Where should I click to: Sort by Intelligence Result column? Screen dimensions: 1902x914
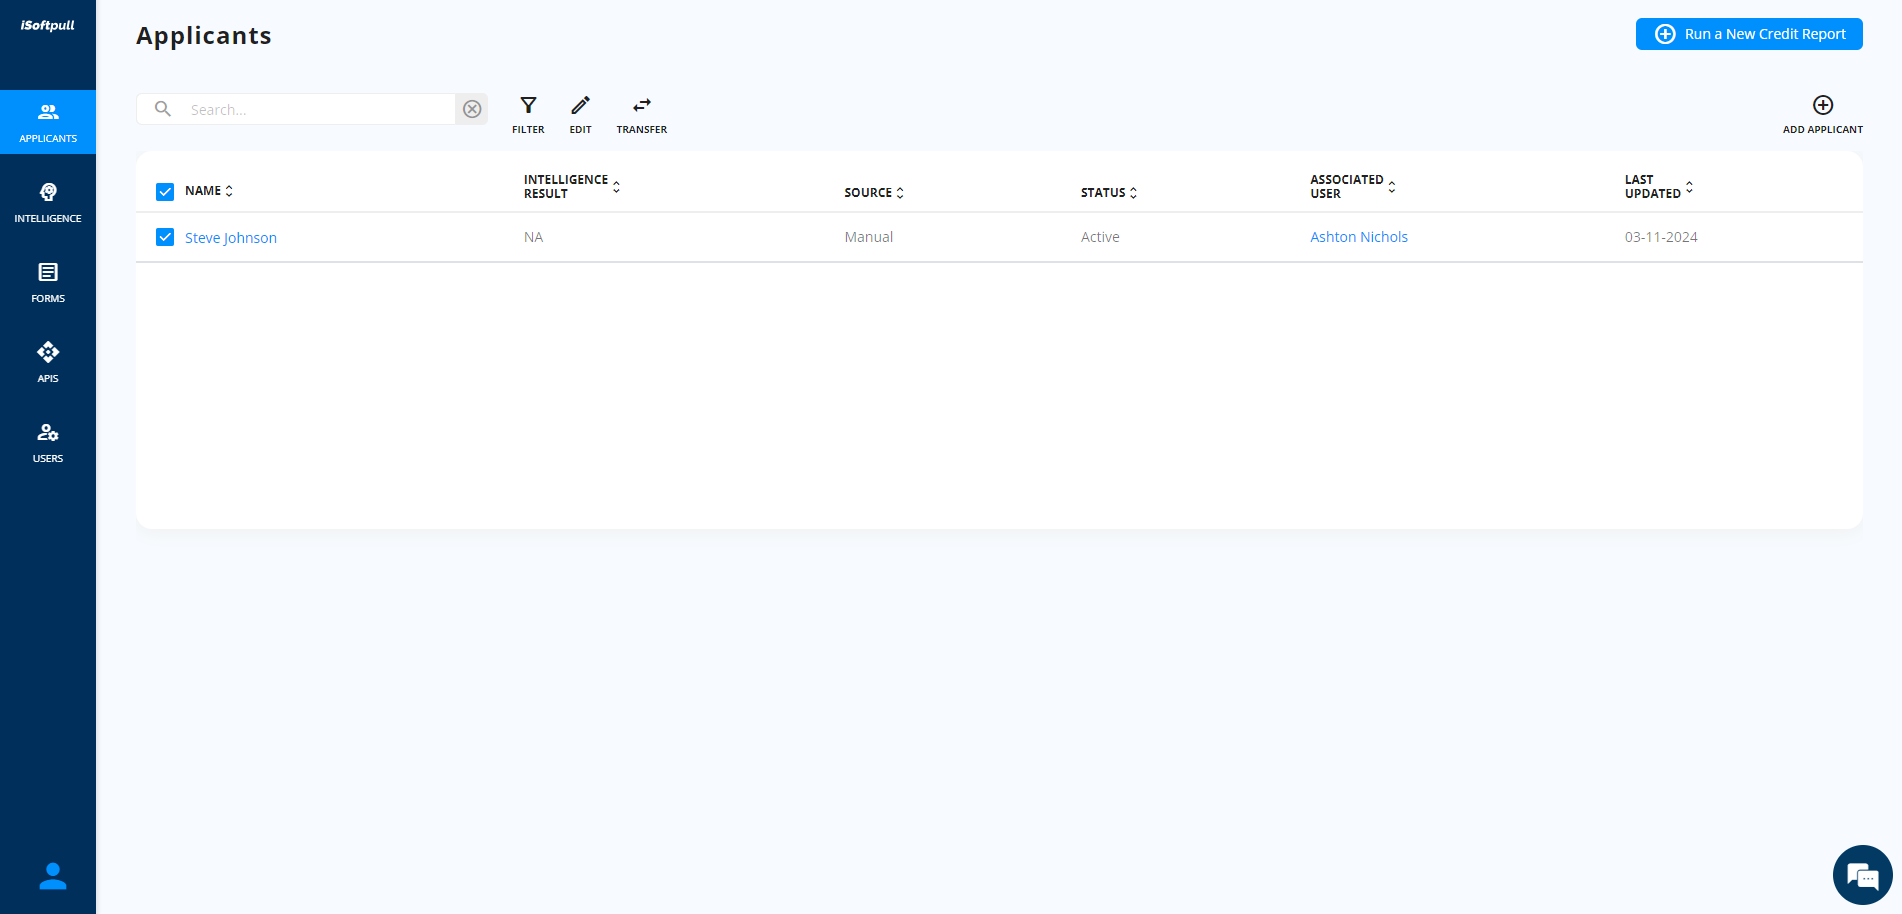point(572,187)
